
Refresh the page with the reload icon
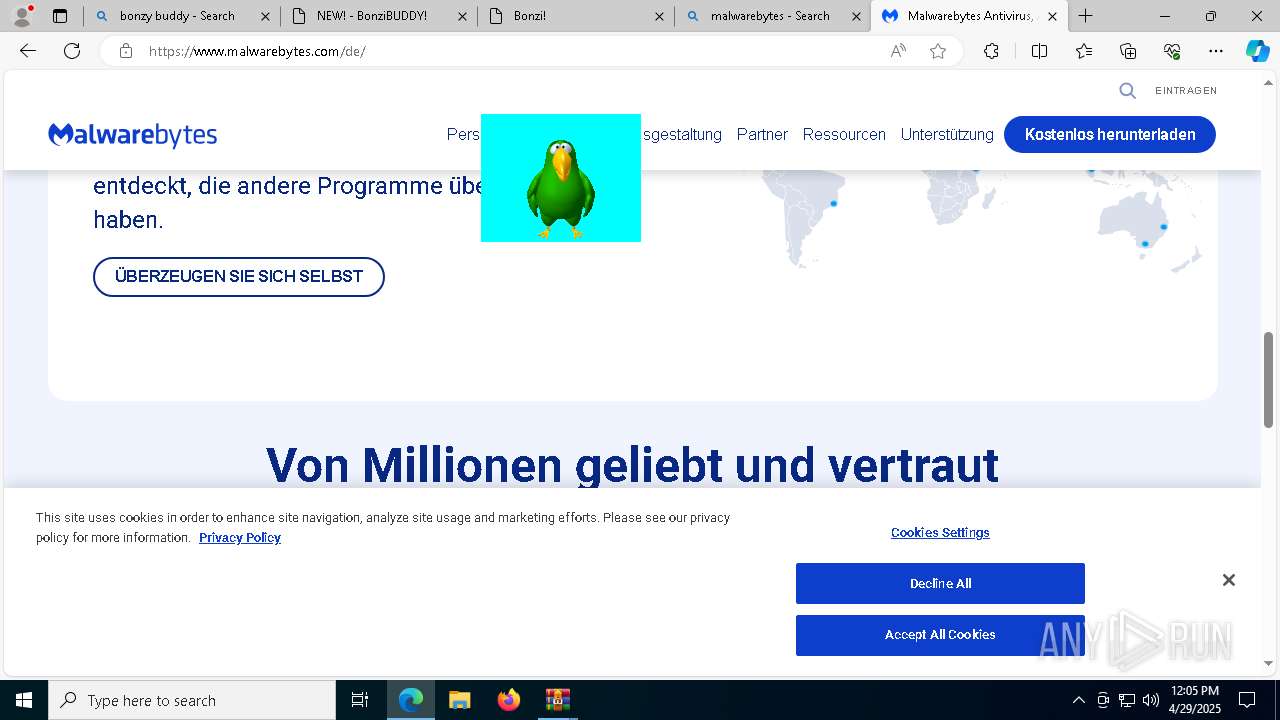point(72,51)
